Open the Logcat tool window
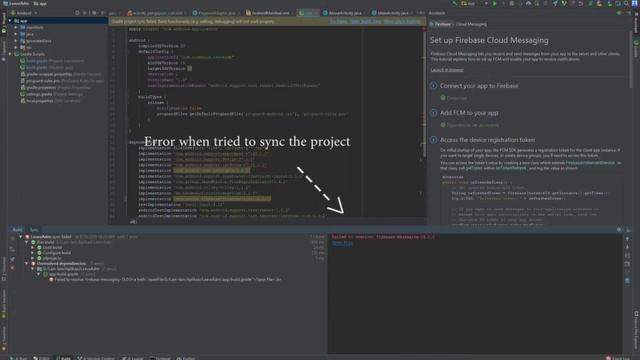Image resolution: width=640 pixels, height=360 pixels. point(133,358)
